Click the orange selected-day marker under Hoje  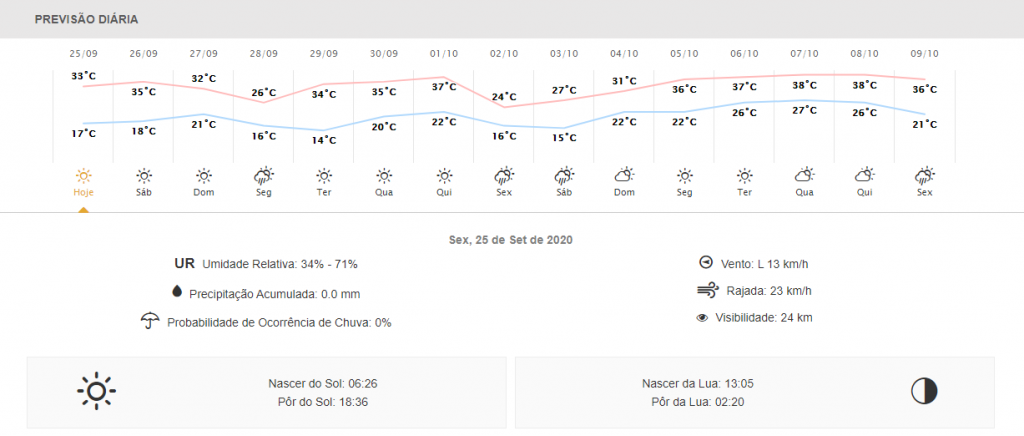click(83, 209)
